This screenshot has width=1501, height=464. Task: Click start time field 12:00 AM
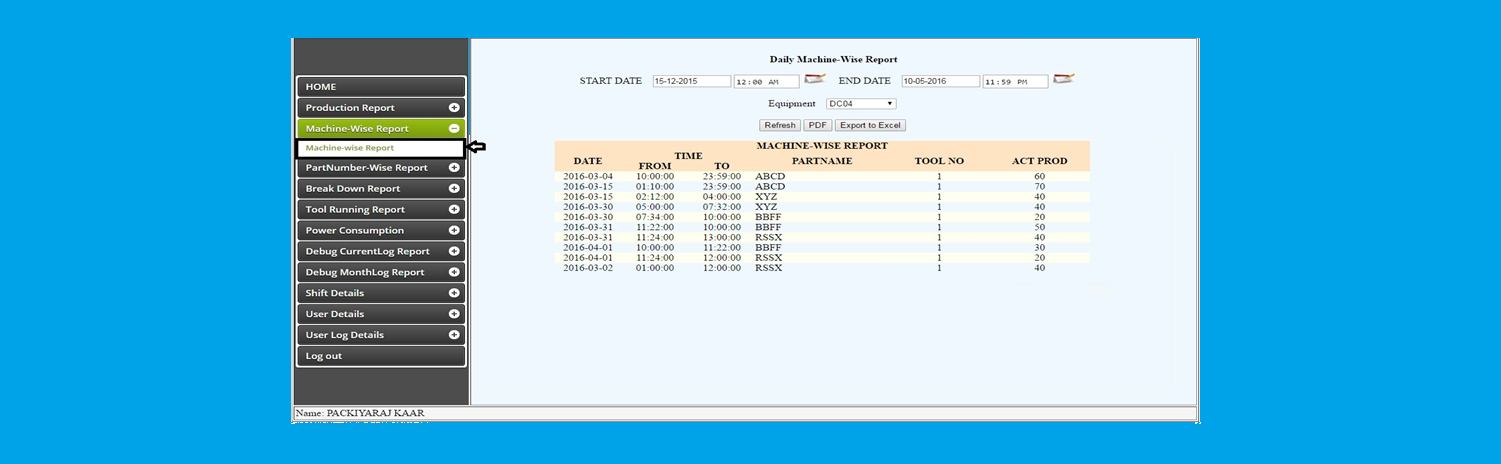click(x=767, y=82)
